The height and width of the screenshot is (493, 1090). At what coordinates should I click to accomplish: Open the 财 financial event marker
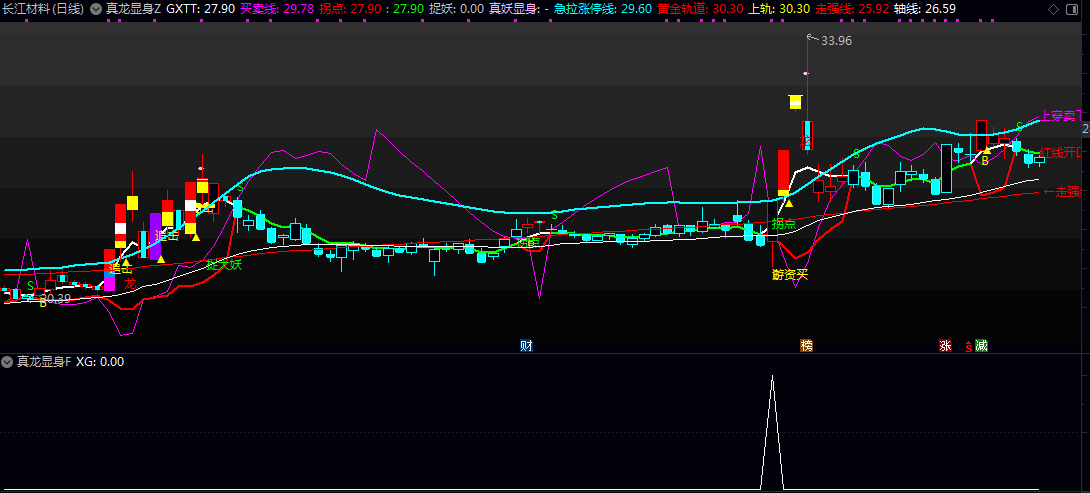(526, 346)
